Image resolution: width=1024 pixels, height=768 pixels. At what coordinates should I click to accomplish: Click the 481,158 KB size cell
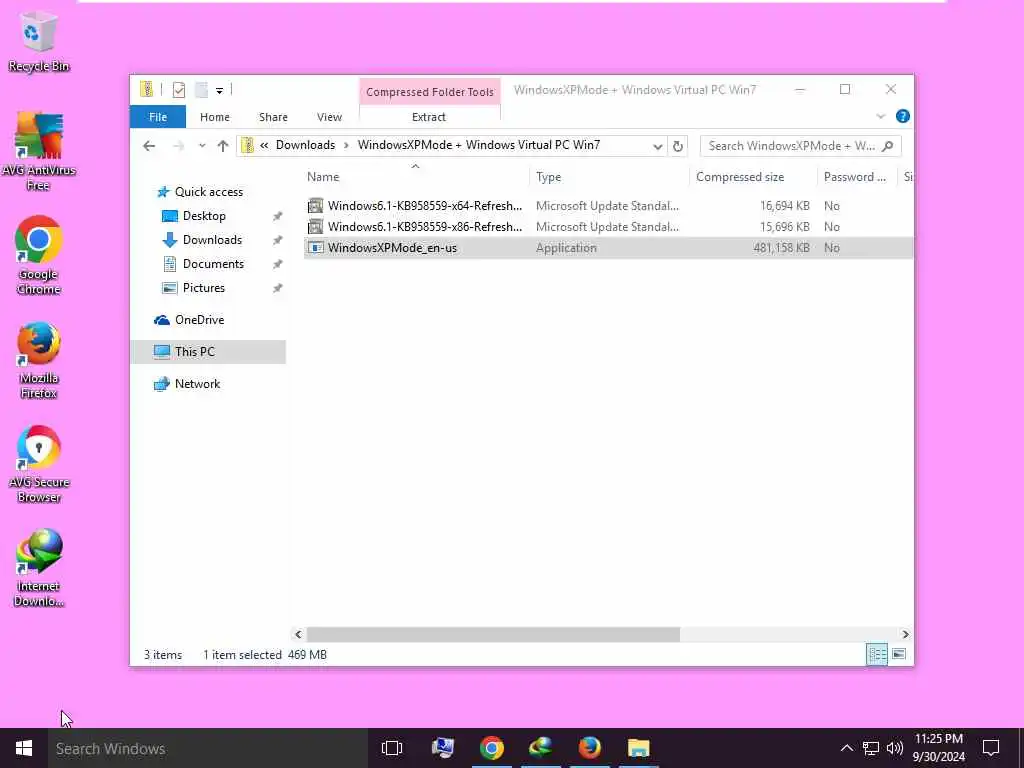coord(781,248)
